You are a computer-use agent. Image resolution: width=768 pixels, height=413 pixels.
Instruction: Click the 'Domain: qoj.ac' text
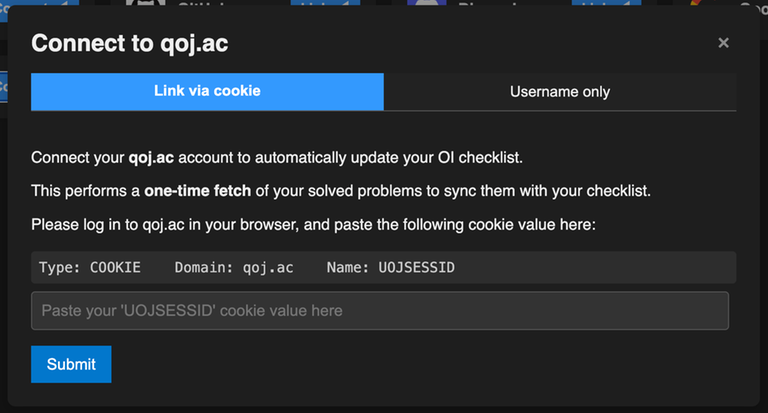pyautogui.click(x=233, y=268)
